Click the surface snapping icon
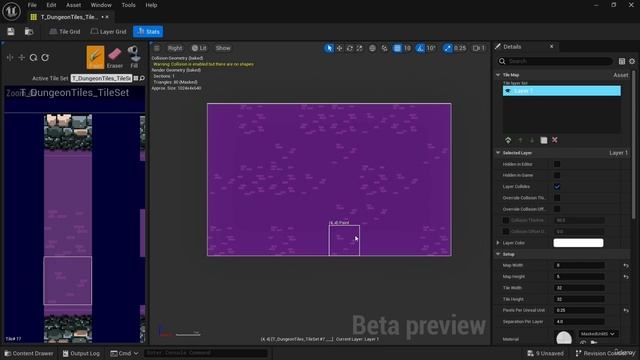640x360 pixels. [x=384, y=48]
